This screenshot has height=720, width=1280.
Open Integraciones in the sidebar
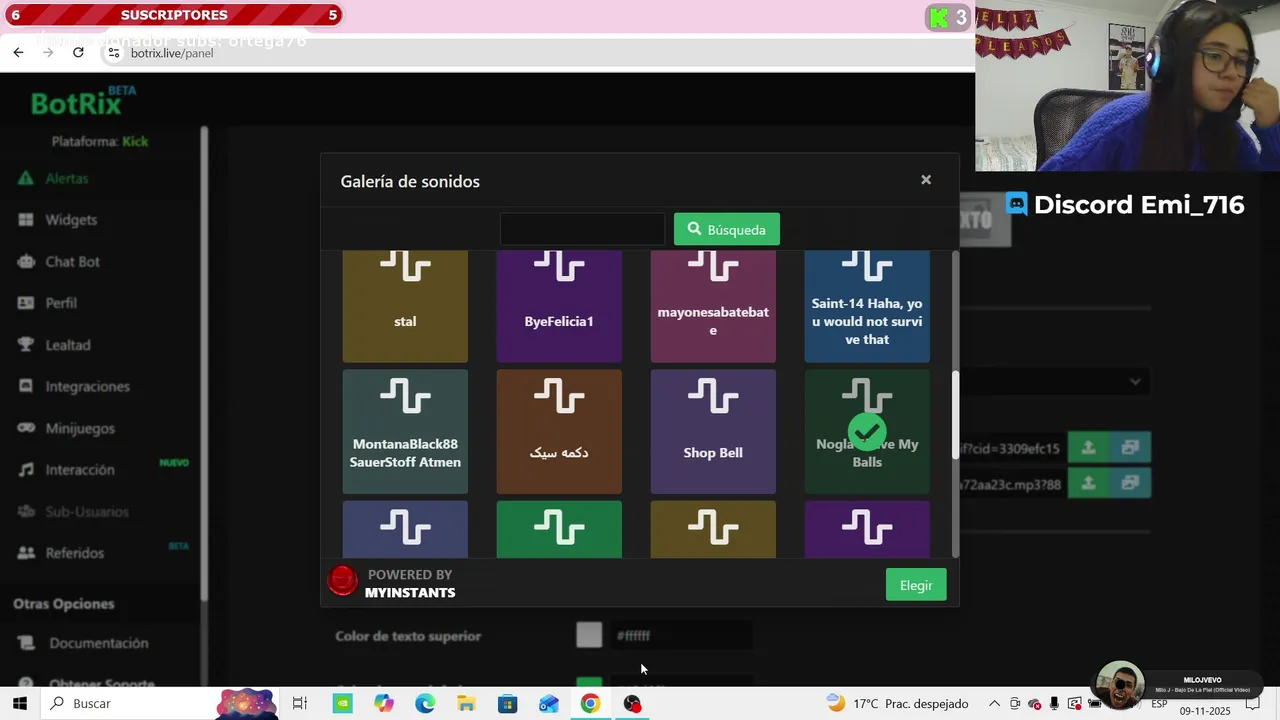coord(87,387)
